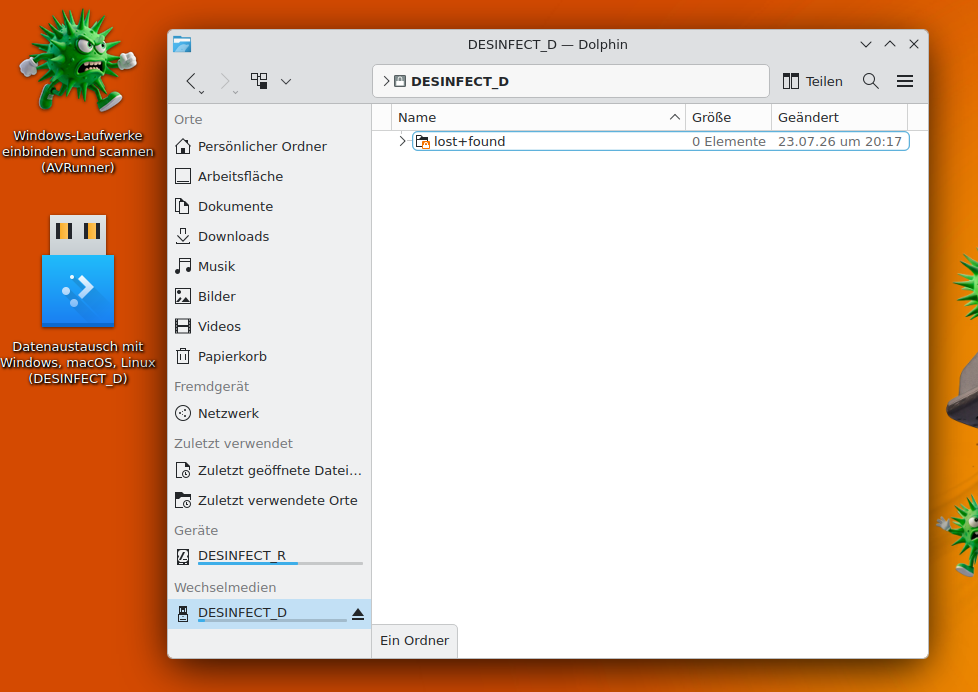Open forward-arrow history dropdown
Screen dimensions: 978x692
235,92
